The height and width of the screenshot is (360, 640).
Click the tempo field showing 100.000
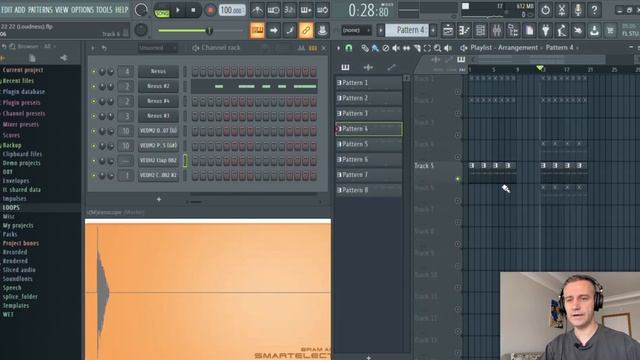tap(232, 10)
